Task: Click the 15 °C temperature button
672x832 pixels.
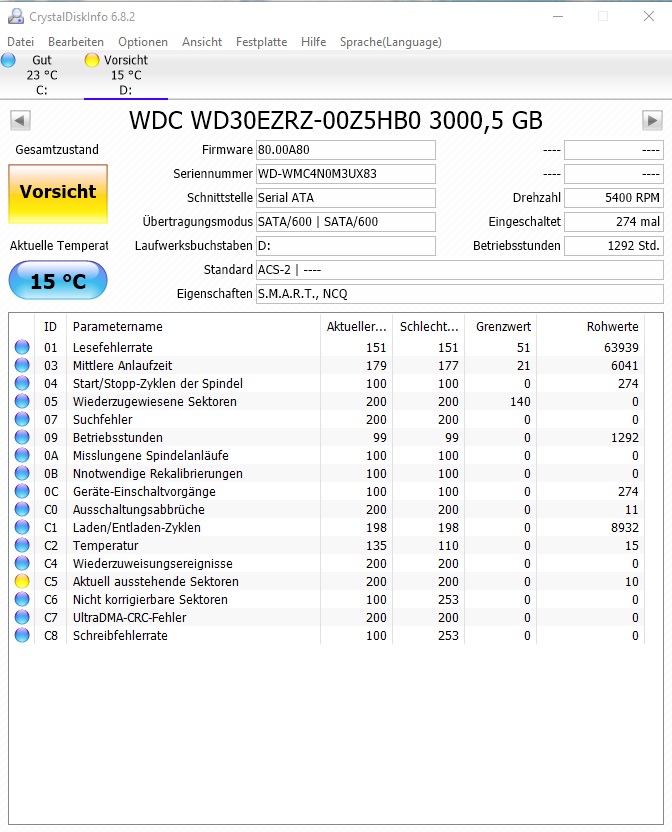Action: [x=58, y=280]
